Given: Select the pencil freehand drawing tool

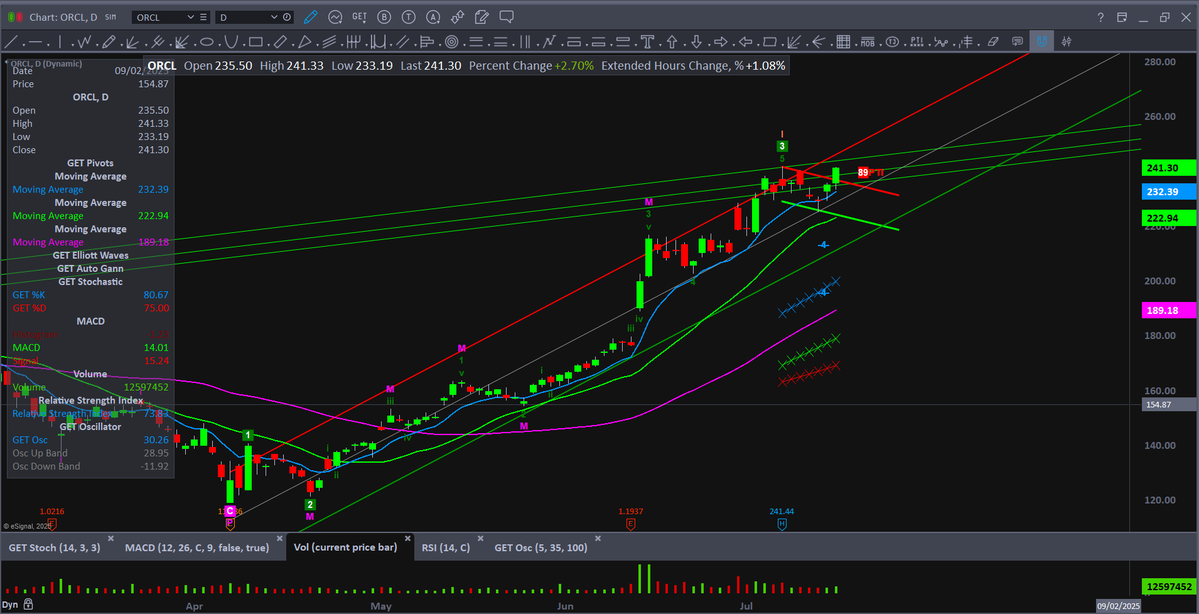Looking at the screenshot, I should 109,41.
